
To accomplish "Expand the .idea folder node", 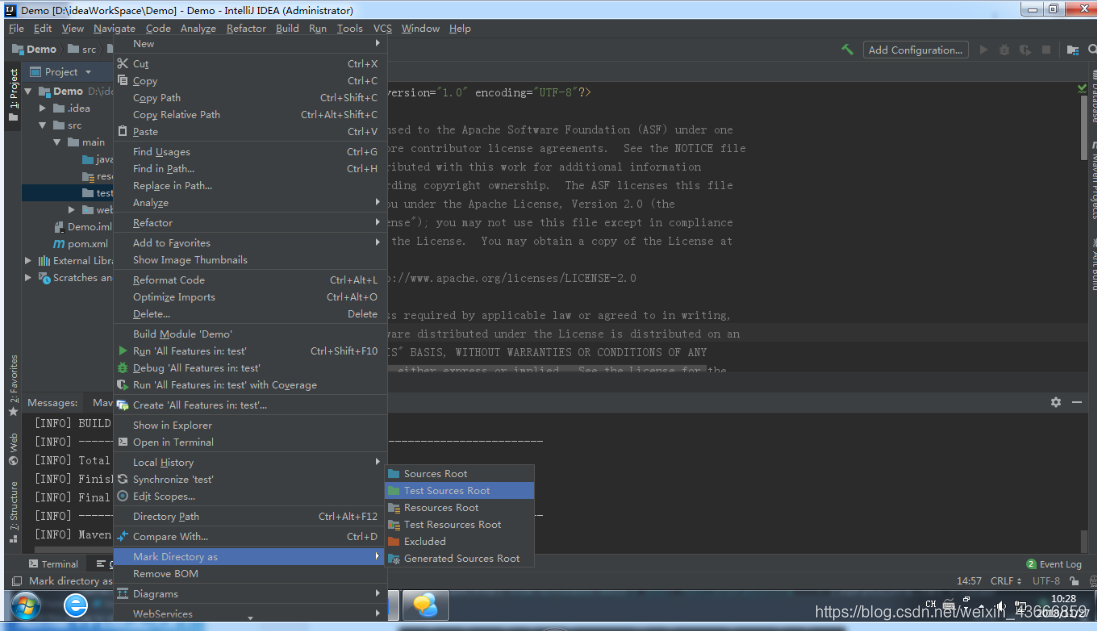I will click(x=43, y=108).
